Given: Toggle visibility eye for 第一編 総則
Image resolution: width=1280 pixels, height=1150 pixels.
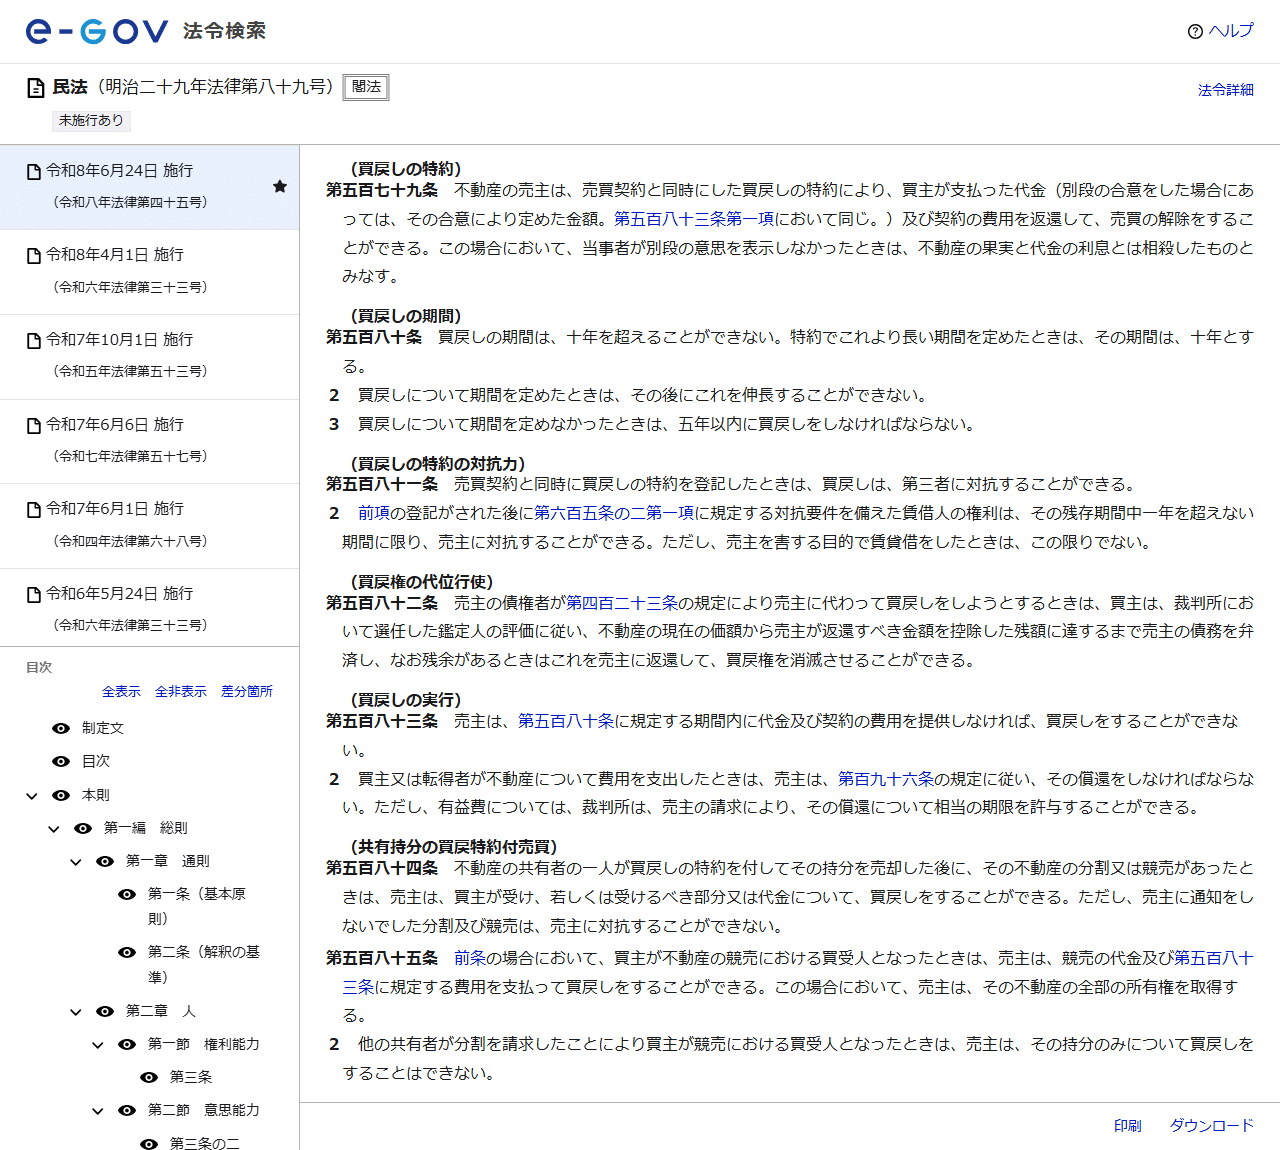Looking at the screenshot, I should pos(83,828).
